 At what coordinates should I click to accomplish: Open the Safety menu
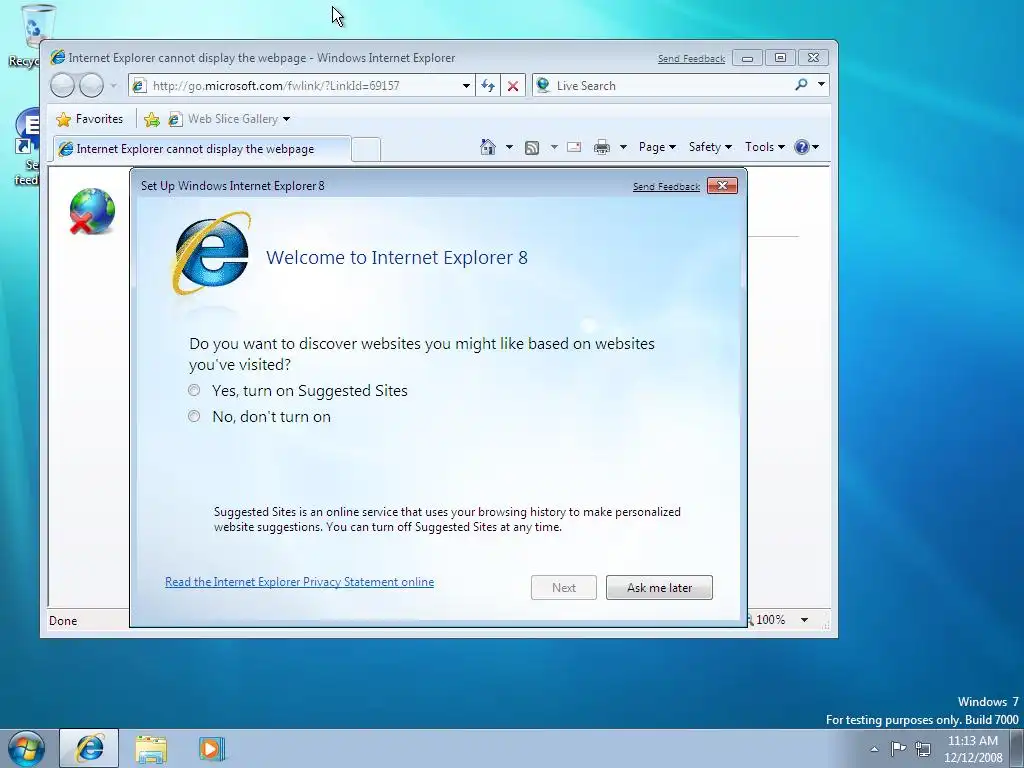(711, 147)
